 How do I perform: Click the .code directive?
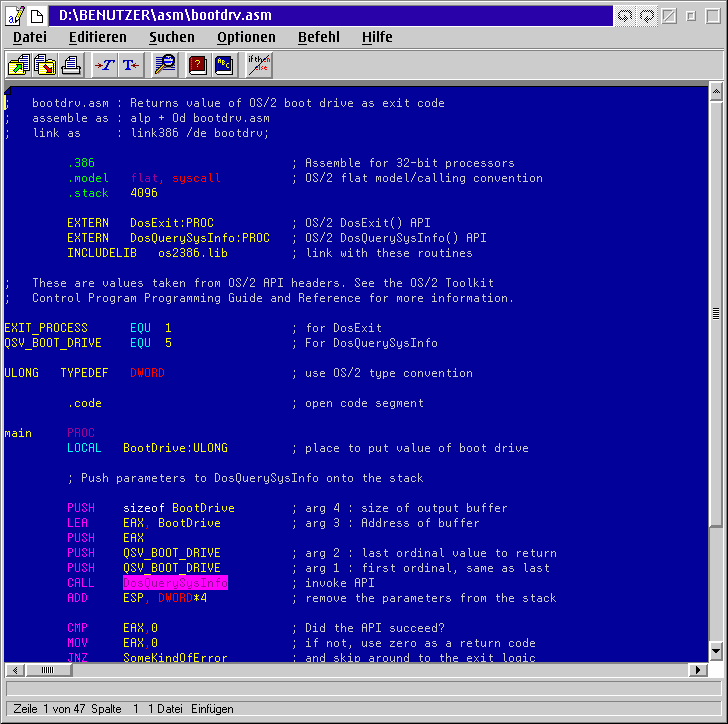click(84, 403)
